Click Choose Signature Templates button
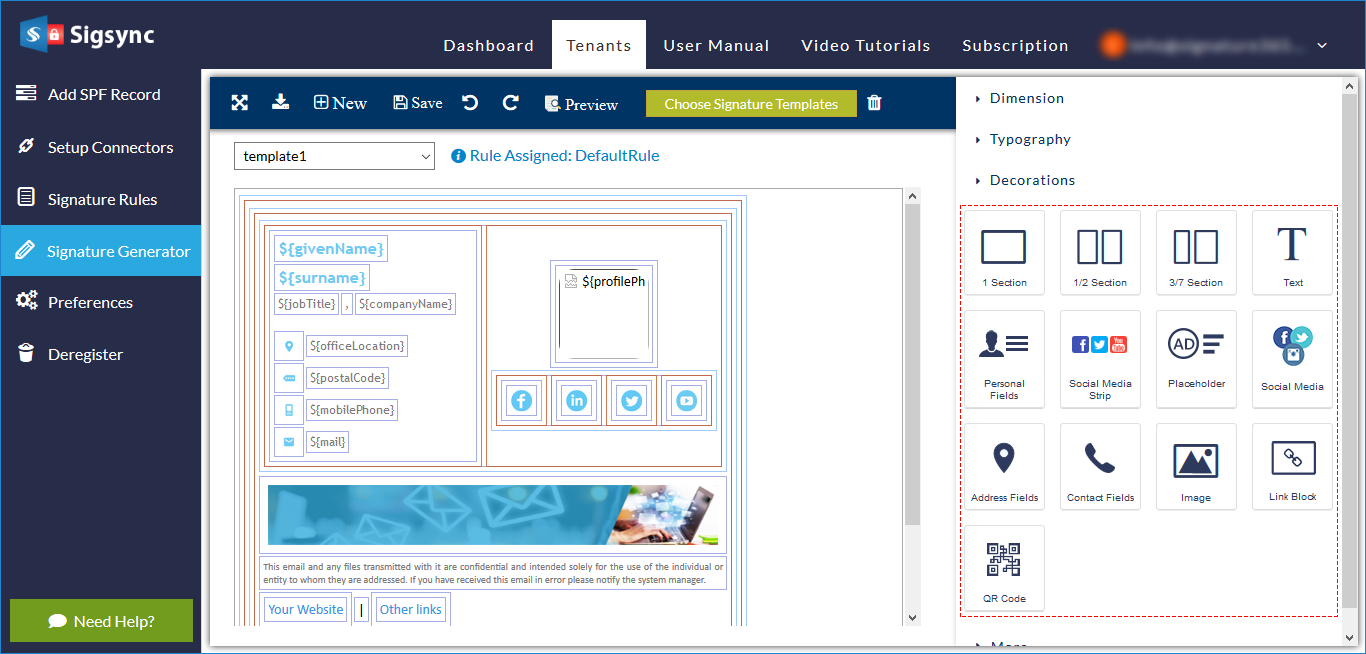 click(751, 104)
